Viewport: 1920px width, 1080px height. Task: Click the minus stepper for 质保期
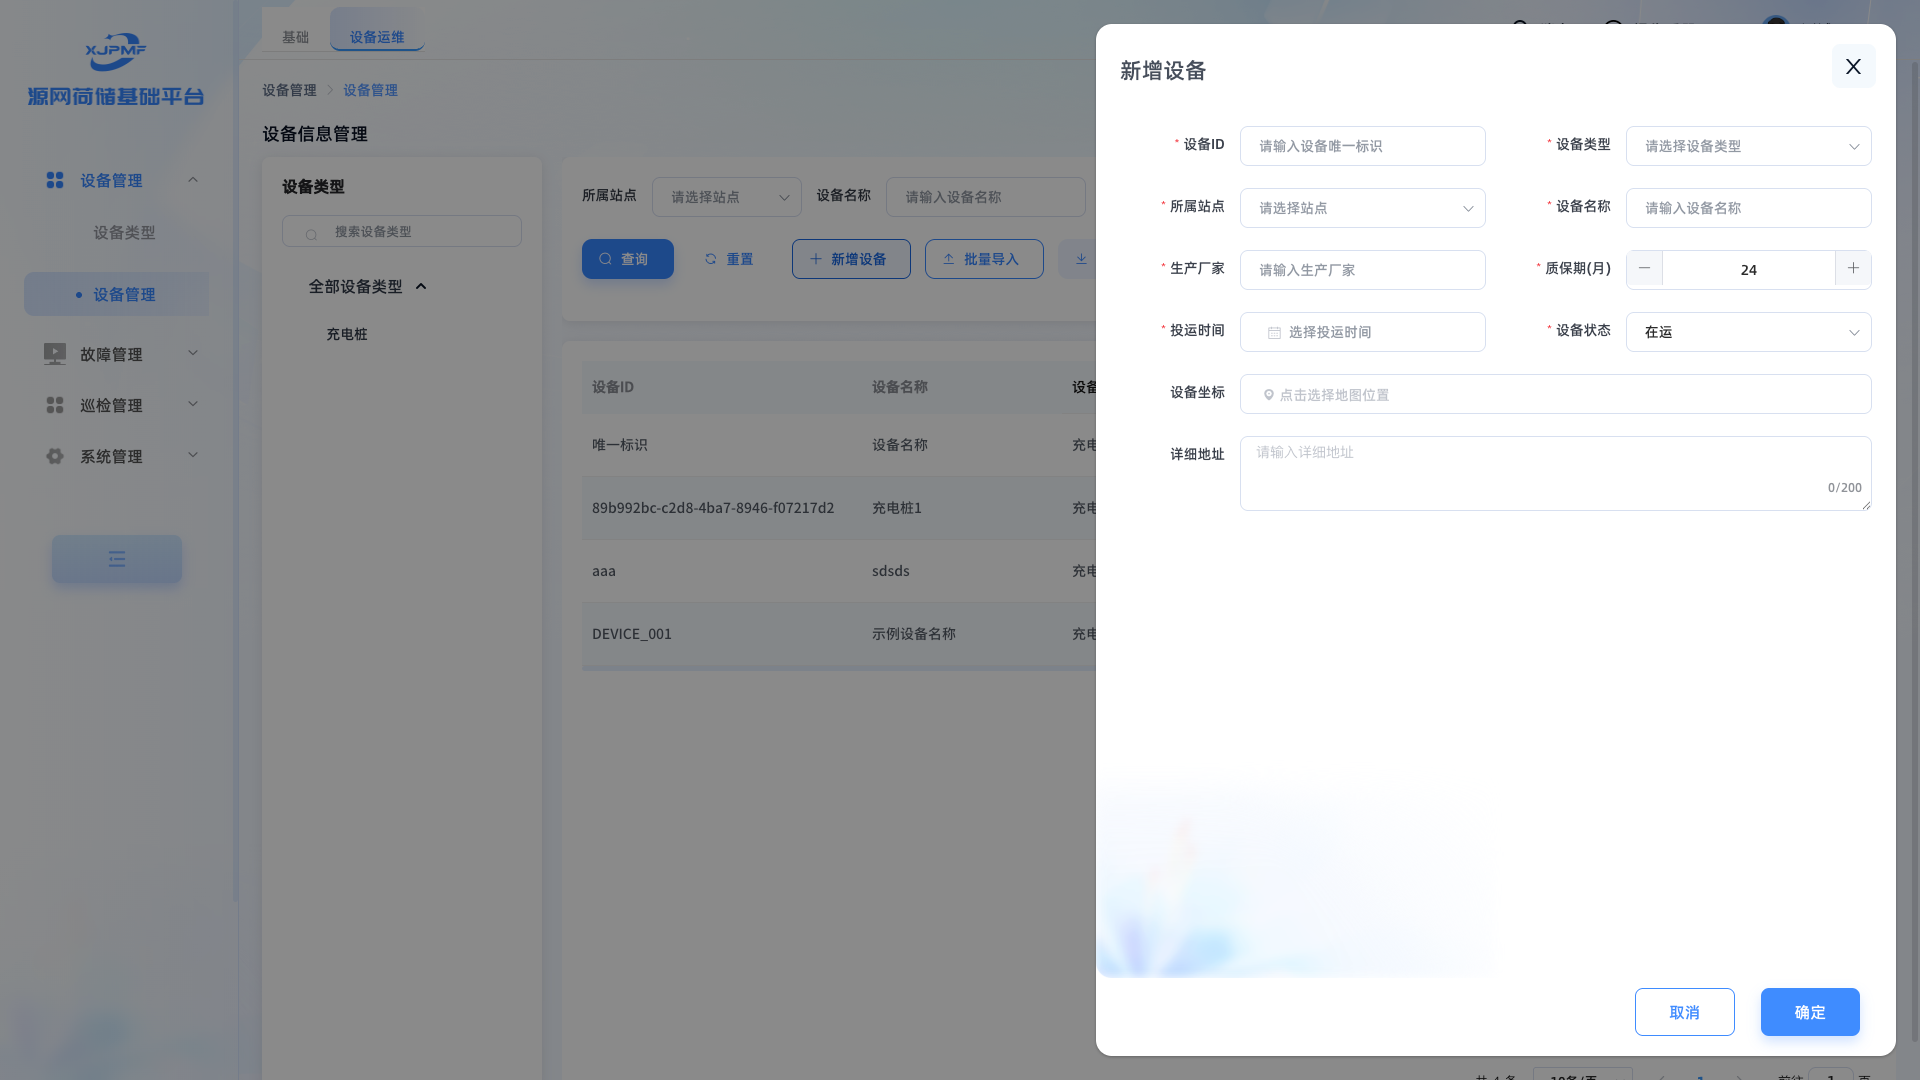1644,269
